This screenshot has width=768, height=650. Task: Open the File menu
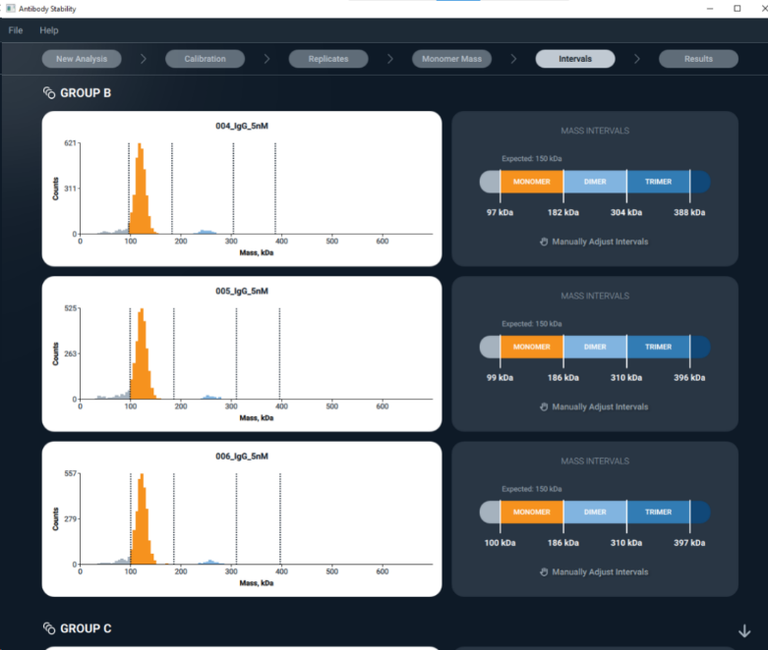[x=16, y=30]
